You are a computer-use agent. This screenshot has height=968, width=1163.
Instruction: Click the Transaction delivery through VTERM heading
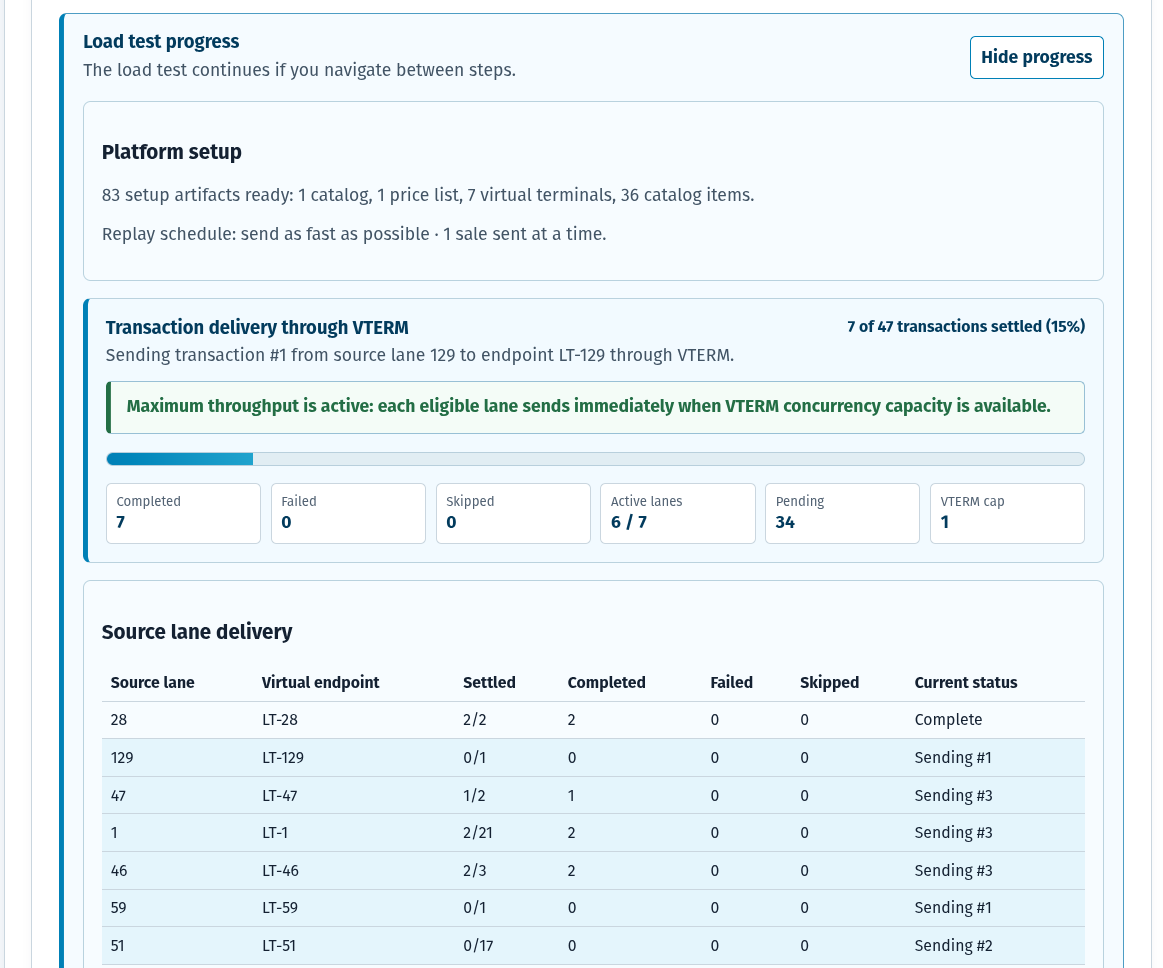[257, 327]
